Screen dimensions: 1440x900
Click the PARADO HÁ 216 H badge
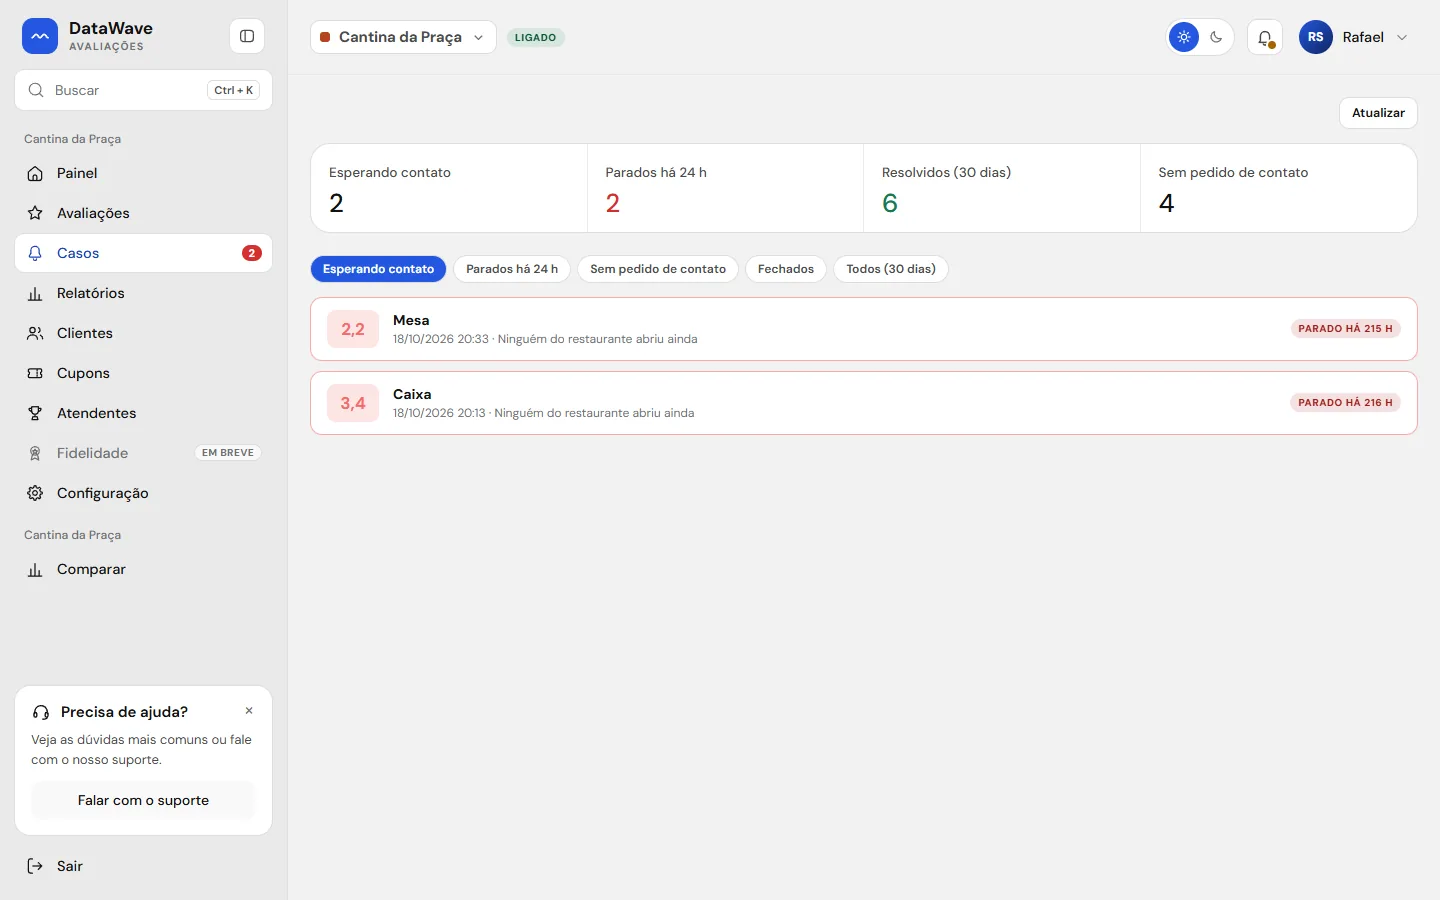point(1345,403)
